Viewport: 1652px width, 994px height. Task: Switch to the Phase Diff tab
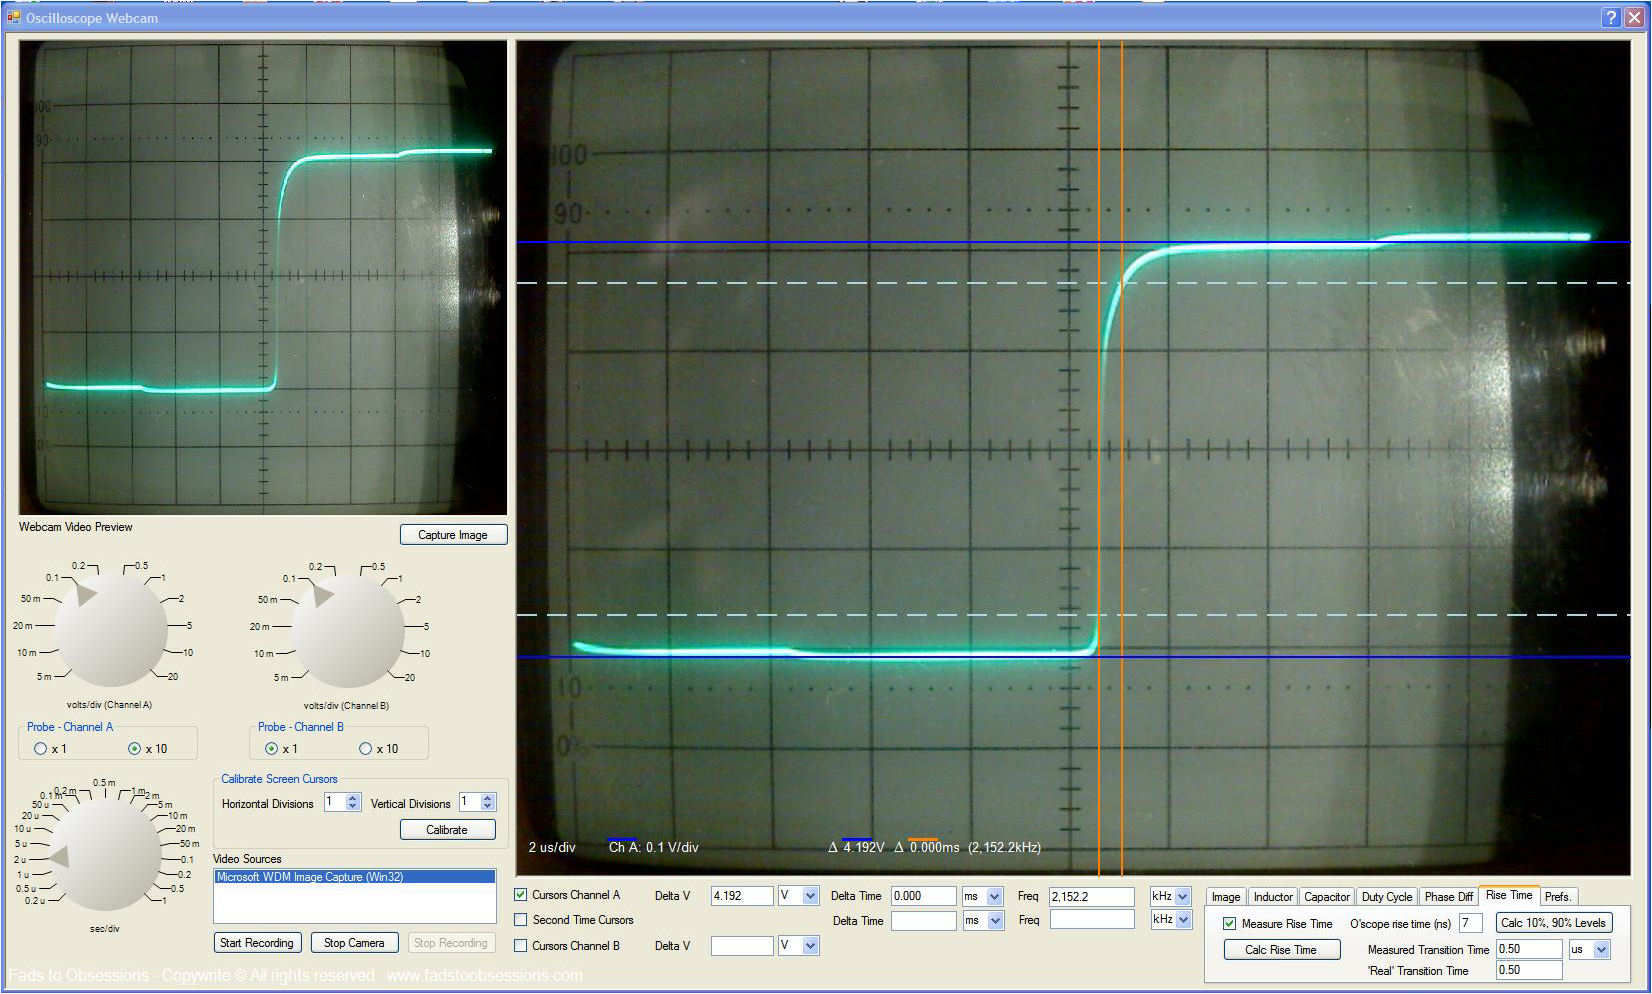(1449, 897)
